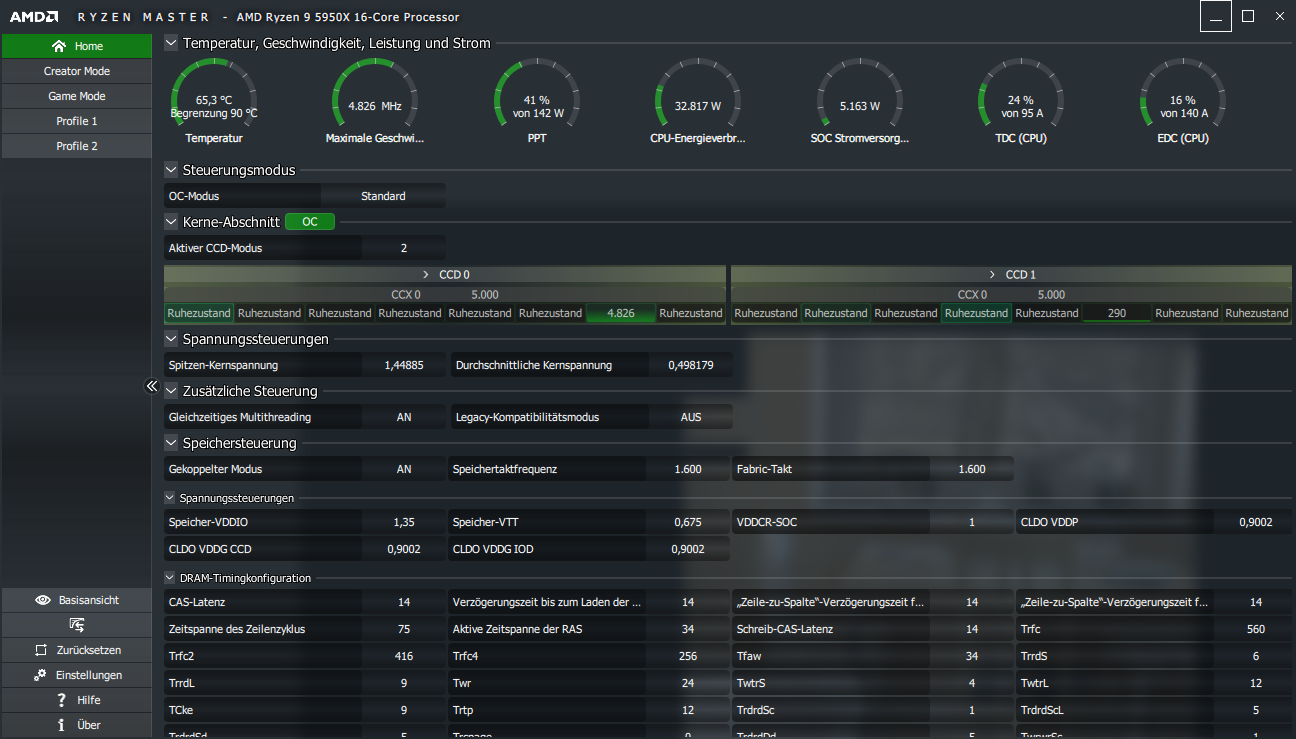Toggle Gleichzeitiges Multithreading value AN

(x=404, y=417)
